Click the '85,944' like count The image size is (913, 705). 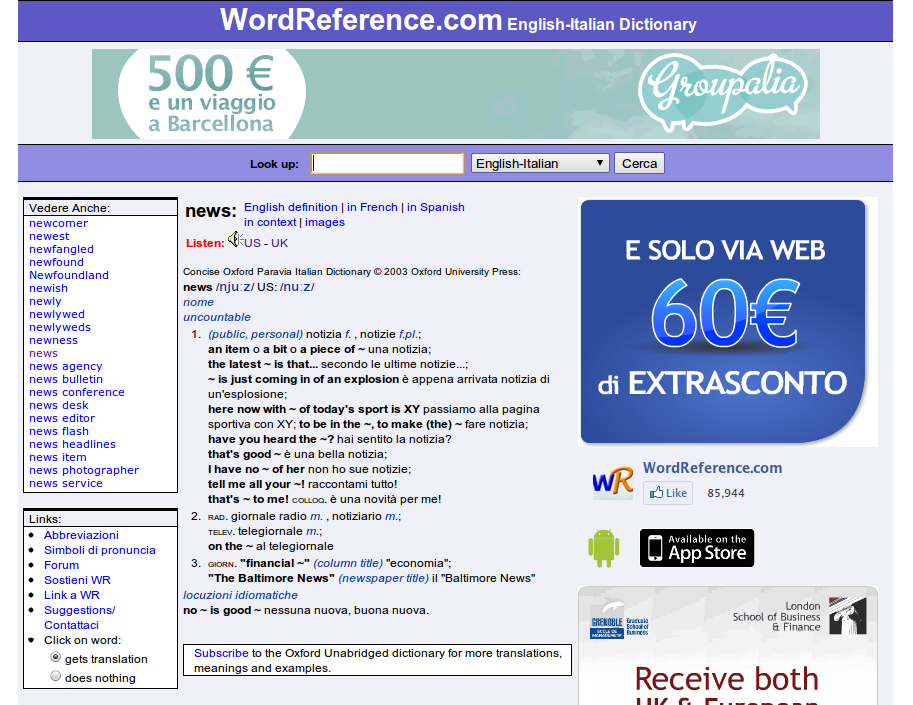click(726, 493)
